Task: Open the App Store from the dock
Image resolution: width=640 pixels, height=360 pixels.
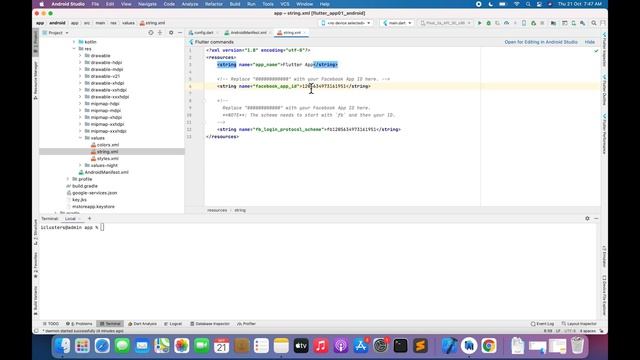Action: [x=361, y=346]
